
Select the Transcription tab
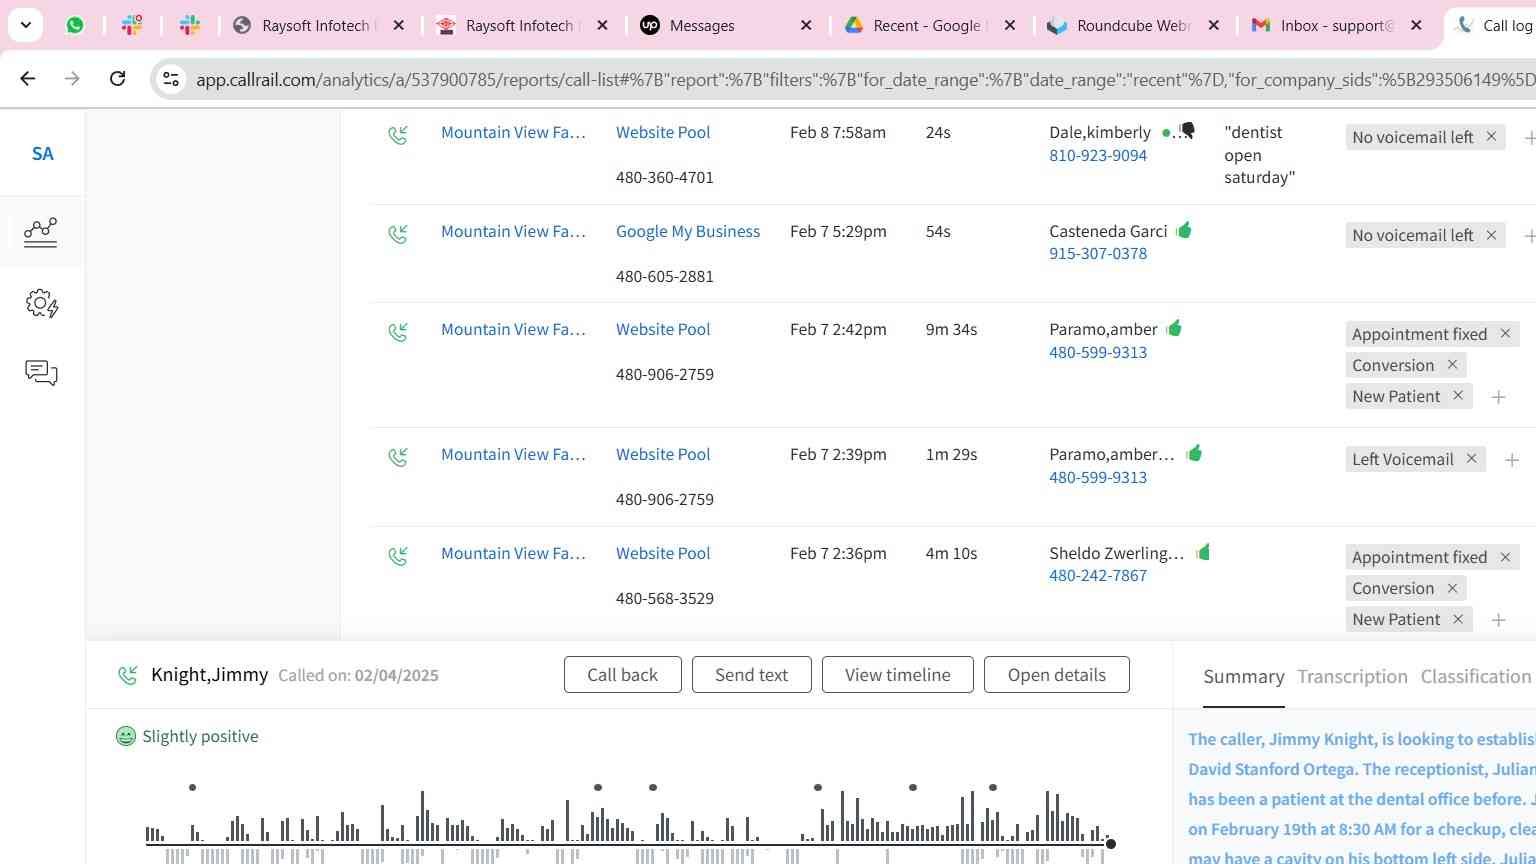tap(1352, 677)
